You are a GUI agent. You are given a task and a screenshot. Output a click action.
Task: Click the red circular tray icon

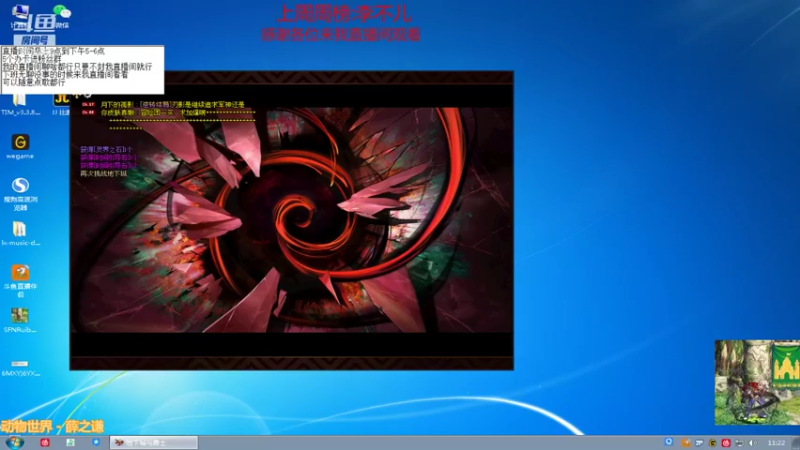[x=726, y=443]
